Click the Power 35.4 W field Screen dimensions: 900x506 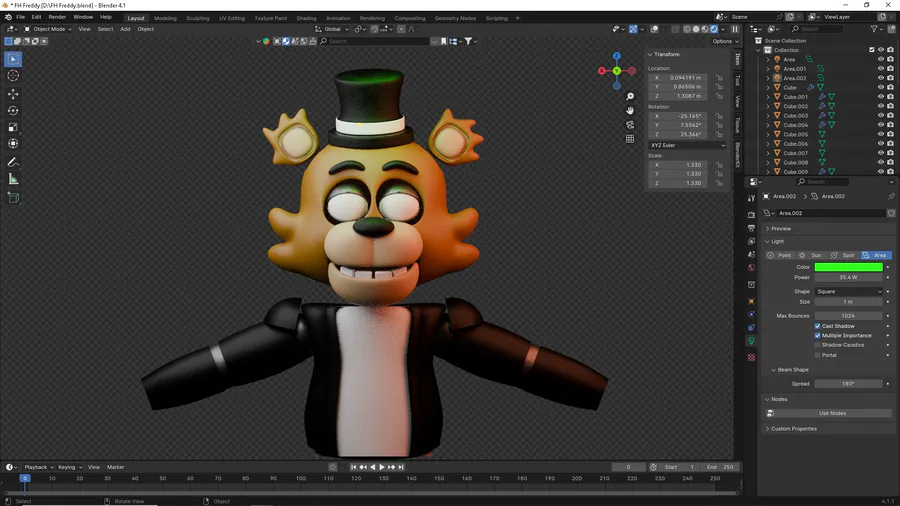[x=848, y=277]
